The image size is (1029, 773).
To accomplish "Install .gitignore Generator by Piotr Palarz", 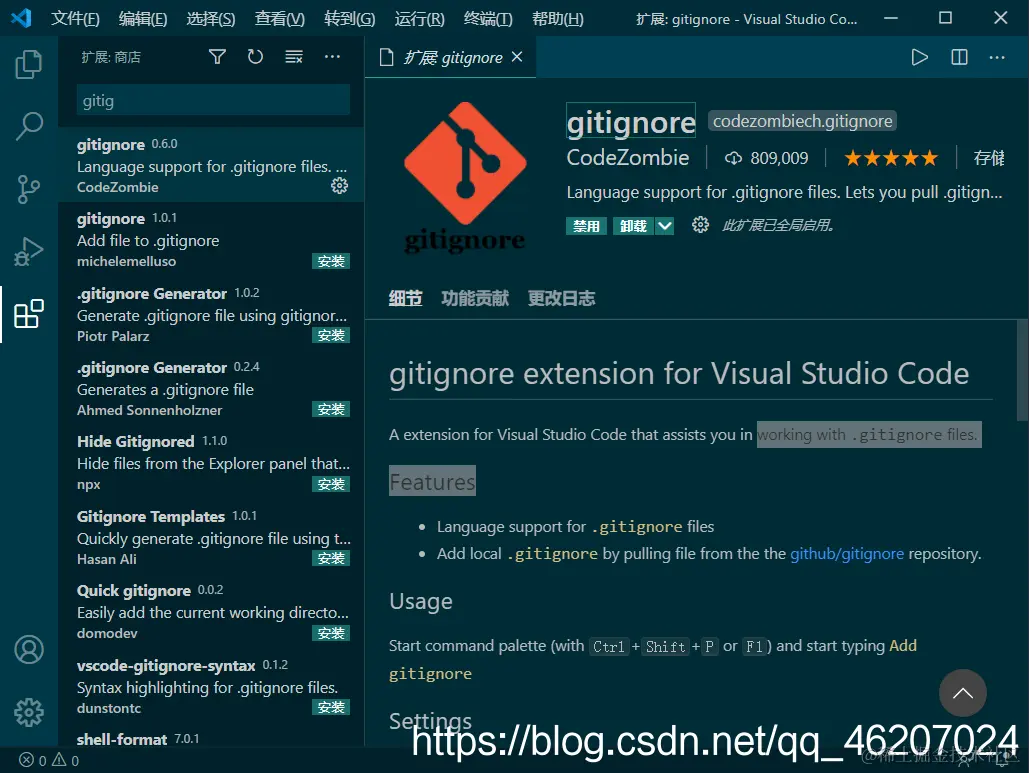I will pyautogui.click(x=331, y=335).
